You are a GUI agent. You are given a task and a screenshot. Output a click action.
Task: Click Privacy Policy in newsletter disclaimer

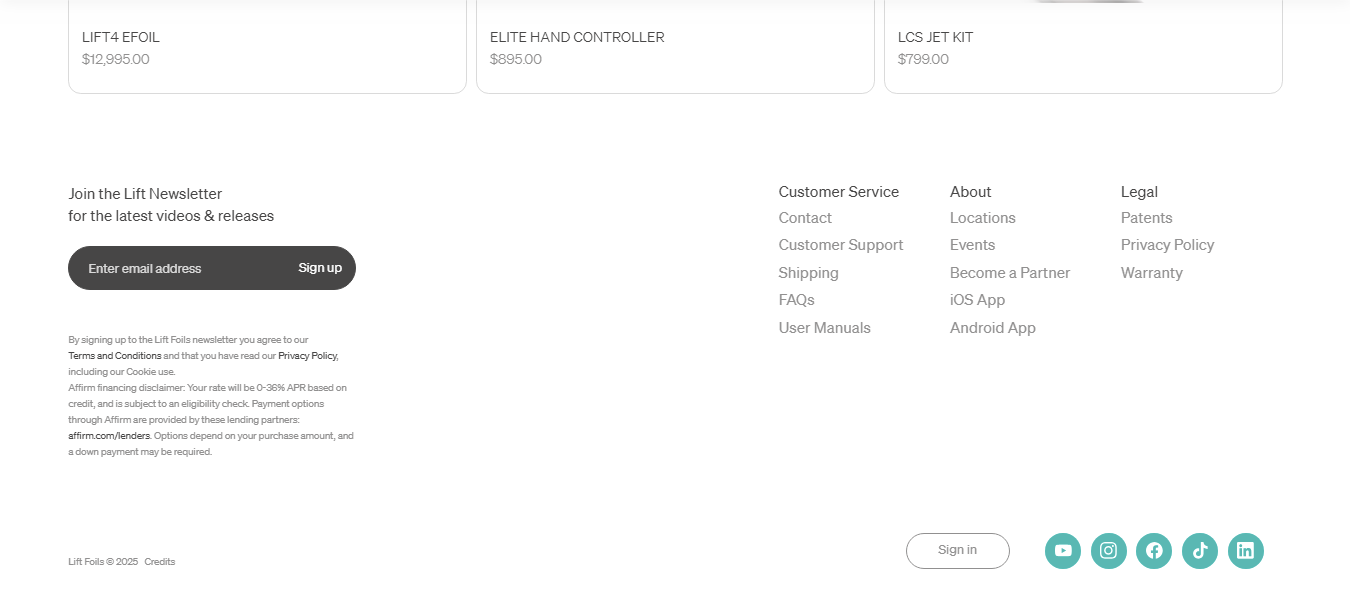308,356
